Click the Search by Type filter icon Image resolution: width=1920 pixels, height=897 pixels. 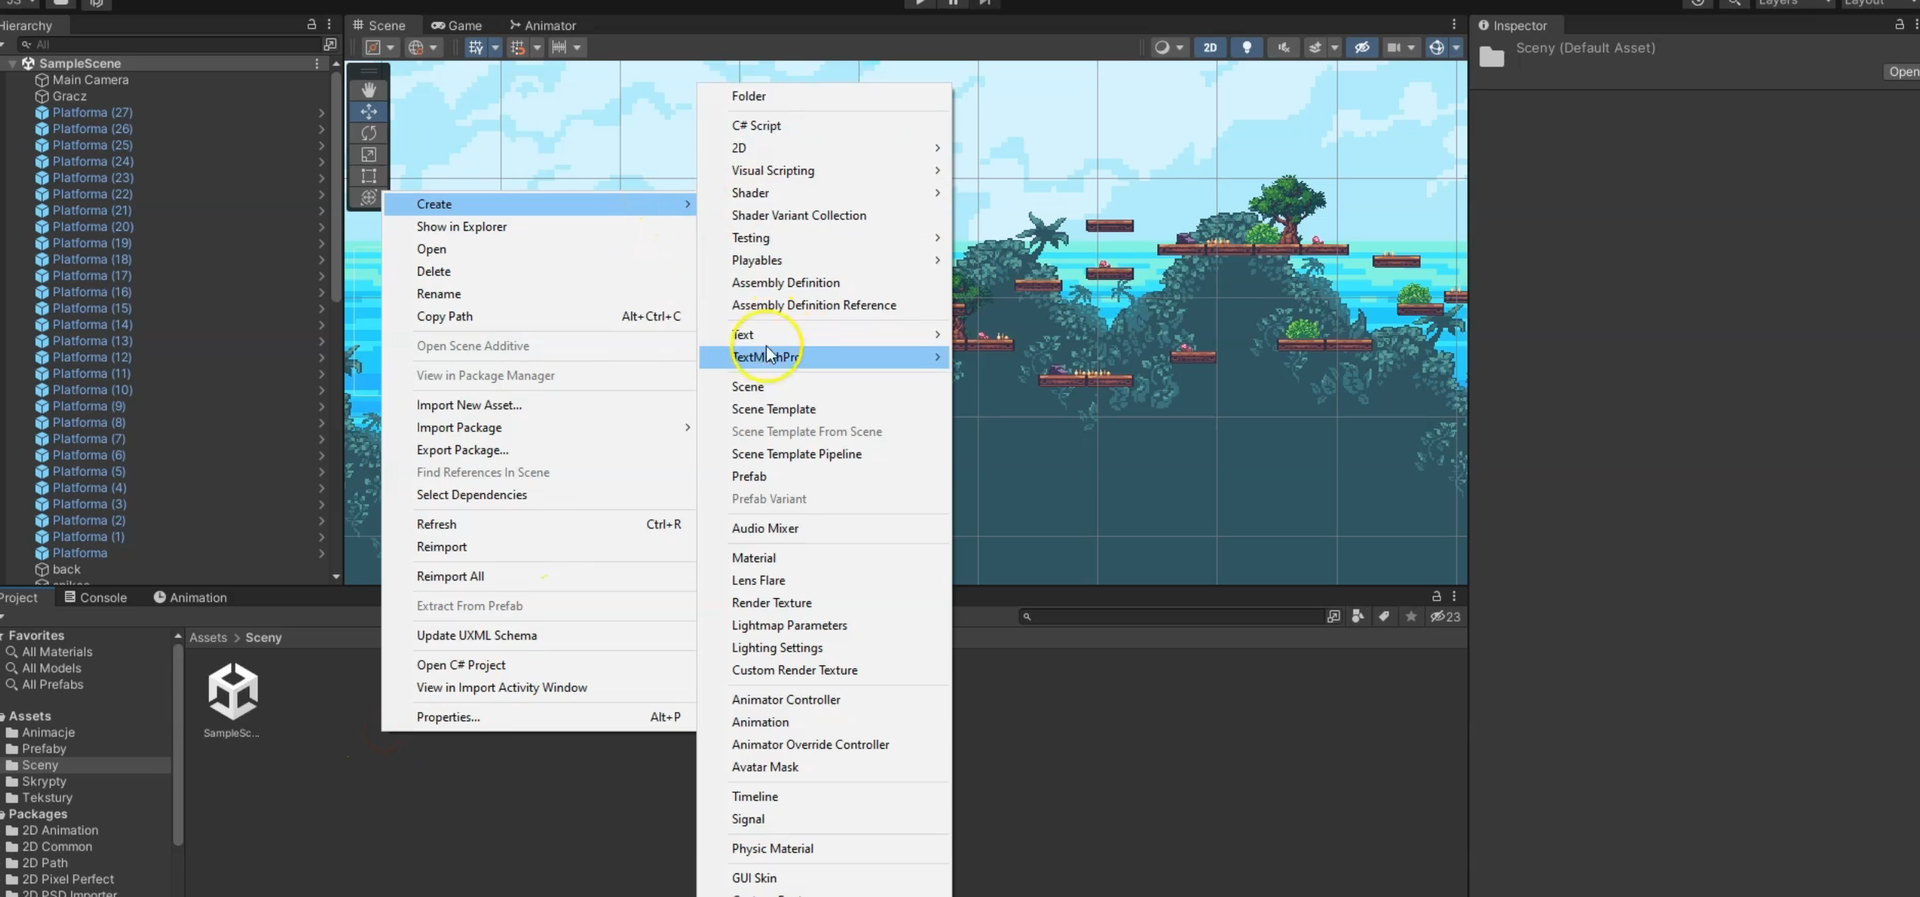(x=1357, y=617)
